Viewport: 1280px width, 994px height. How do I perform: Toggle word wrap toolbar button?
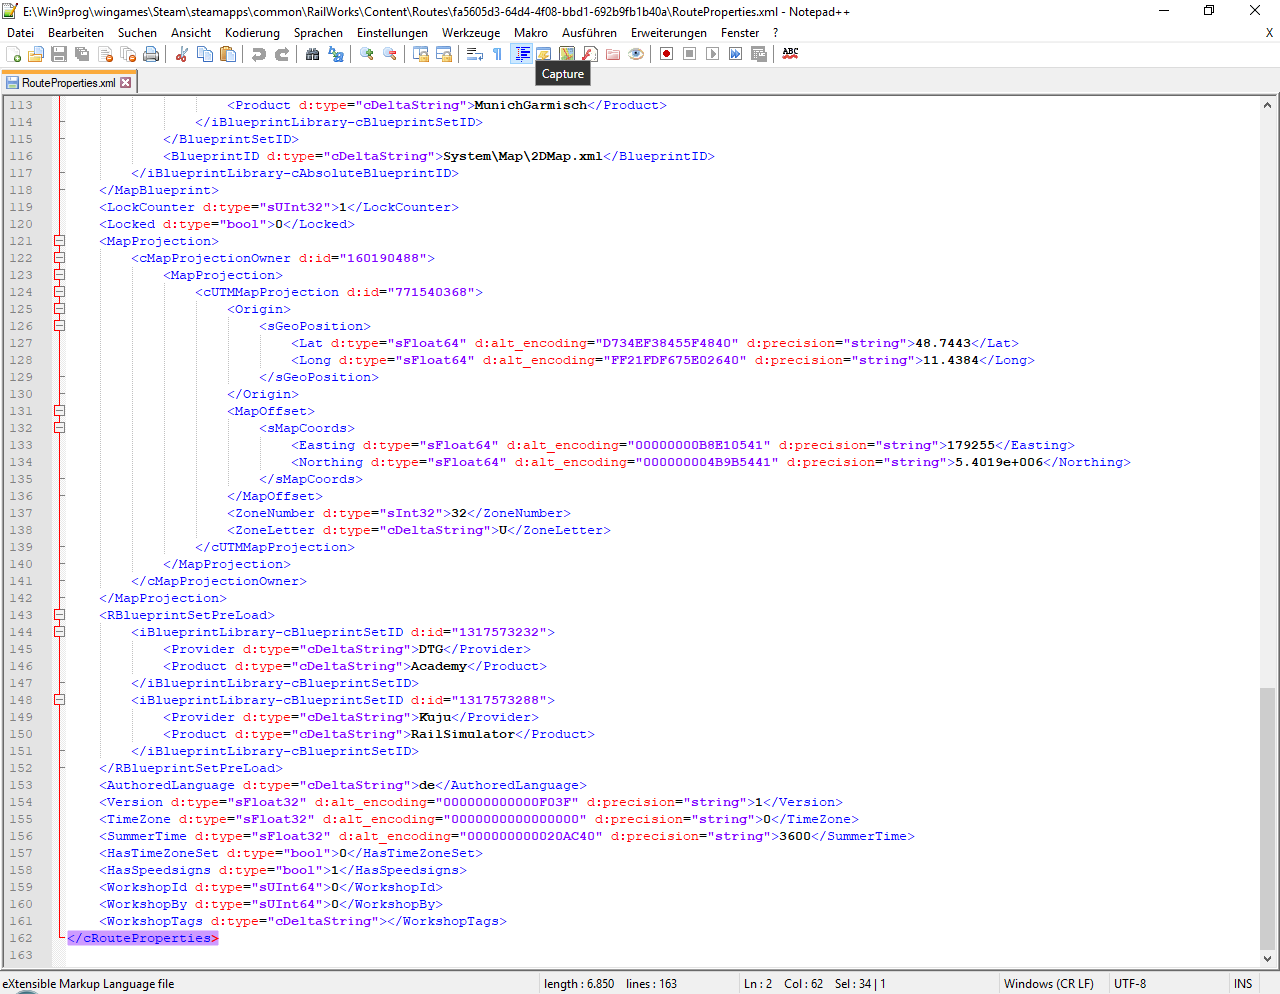point(475,54)
